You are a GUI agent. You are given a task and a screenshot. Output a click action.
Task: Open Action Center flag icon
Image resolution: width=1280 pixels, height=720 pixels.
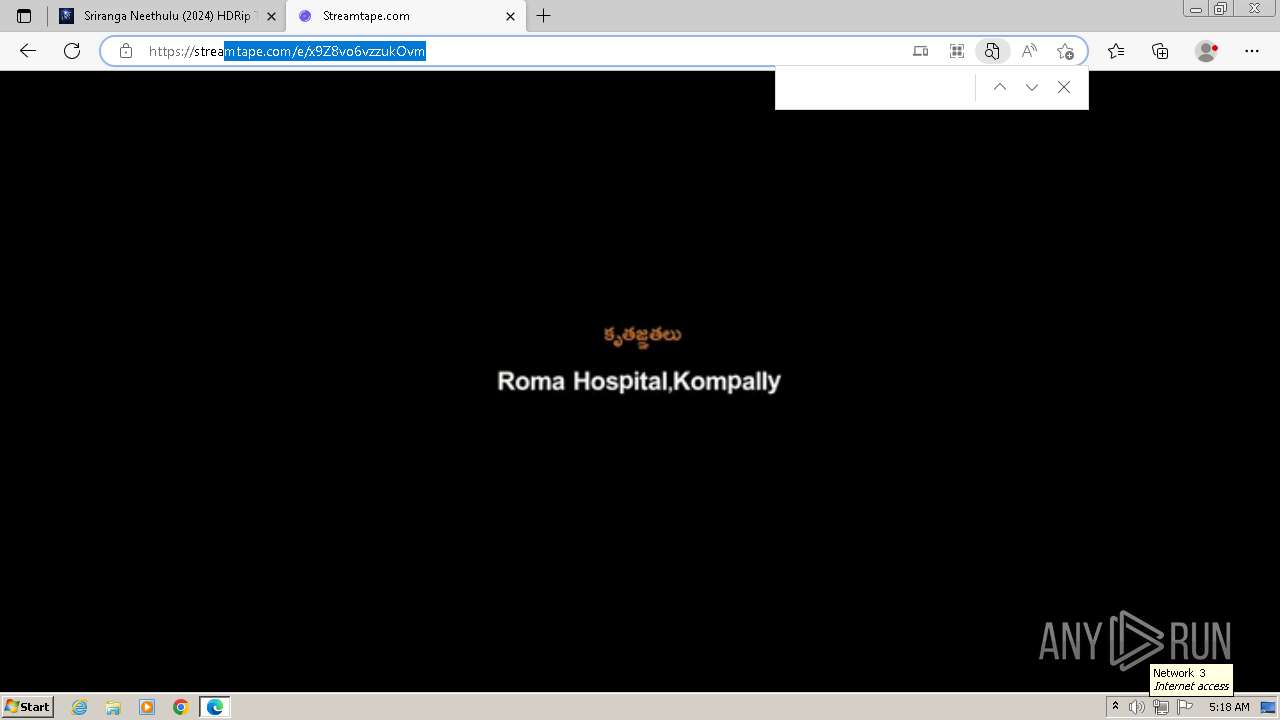tap(1185, 707)
